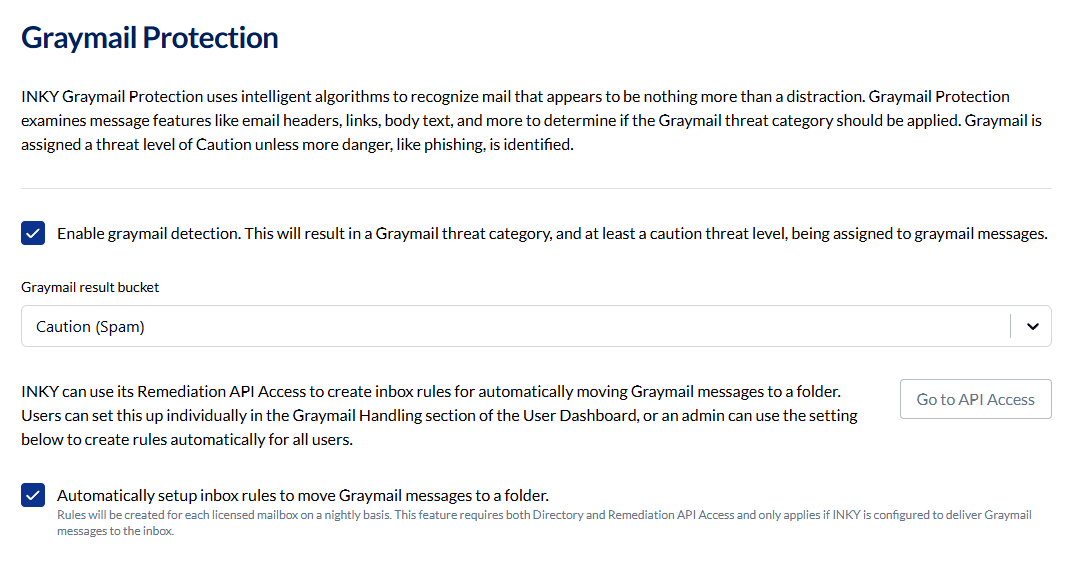Uncheck the Enable graymail detection checkbox
This screenshot has width=1080, height=573.
pos(33,234)
